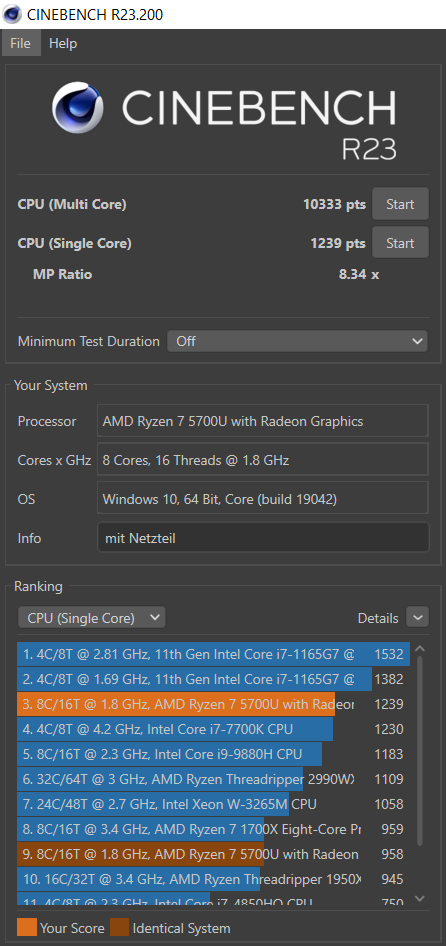Open the Minimum Test Duration dropdown
This screenshot has width=446, height=946.
(x=297, y=341)
